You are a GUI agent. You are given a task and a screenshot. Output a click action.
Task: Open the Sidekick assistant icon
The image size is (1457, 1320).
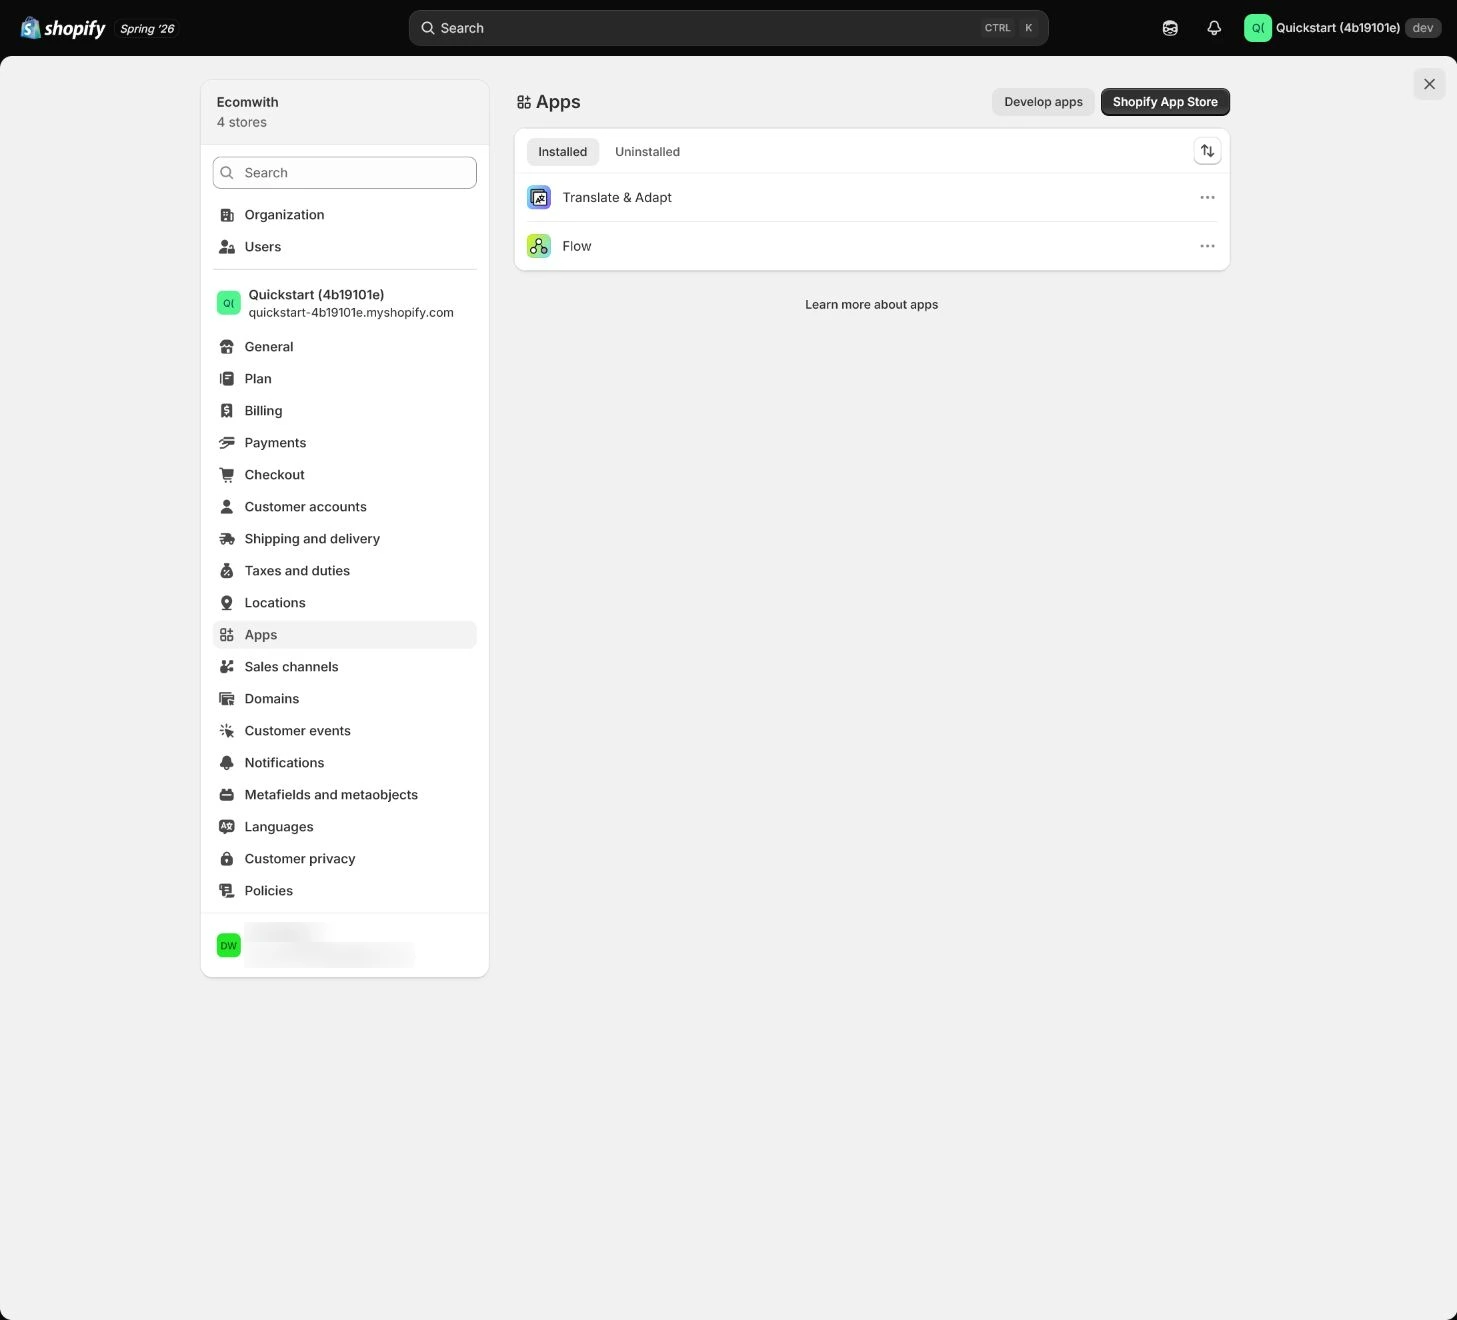(1170, 28)
